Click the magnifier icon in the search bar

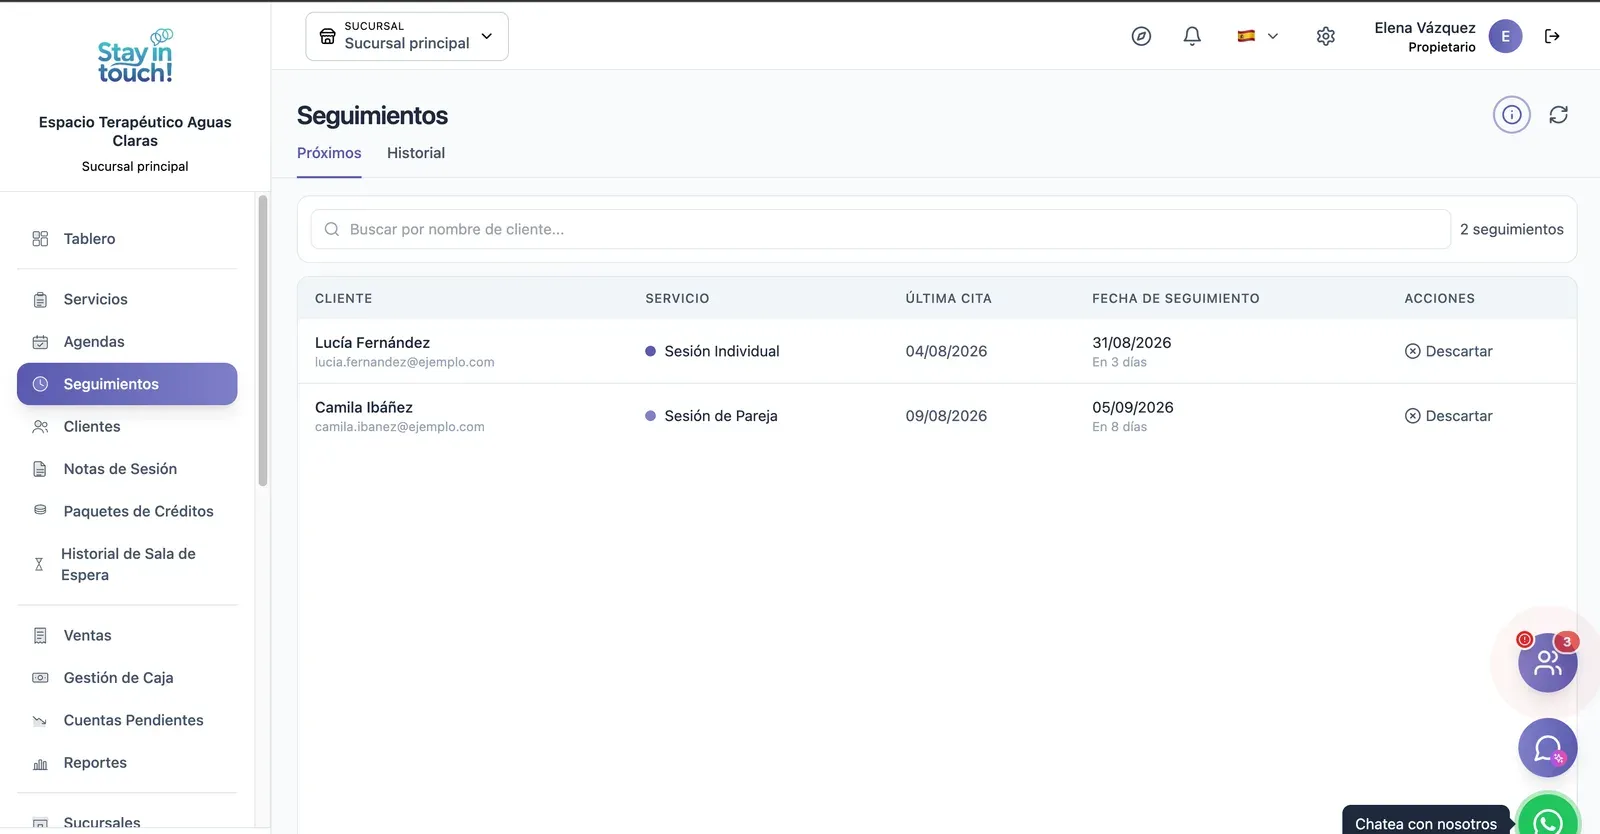pyautogui.click(x=332, y=229)
